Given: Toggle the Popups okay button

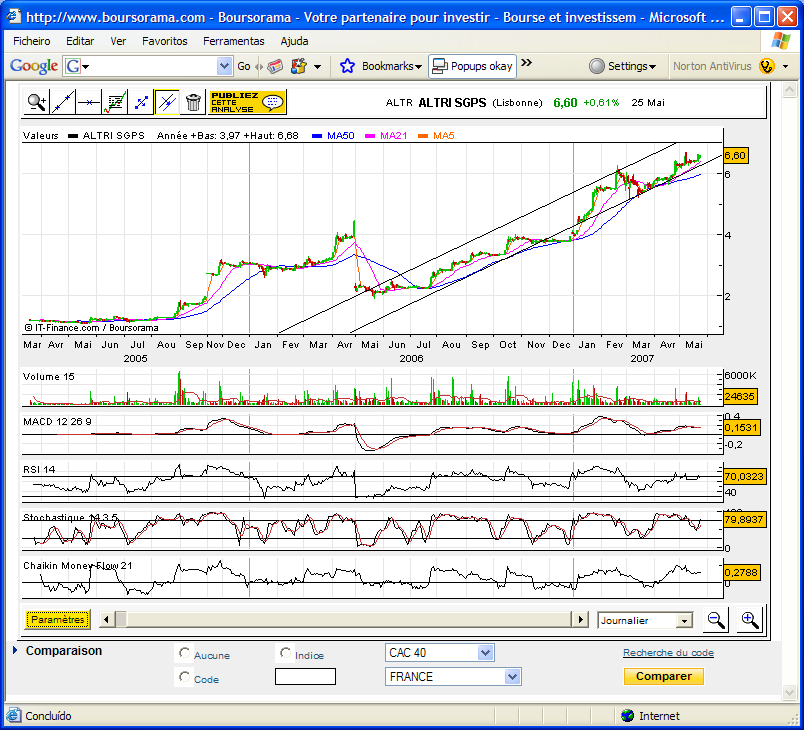Looking at the screenshot, I should point(472,66).
